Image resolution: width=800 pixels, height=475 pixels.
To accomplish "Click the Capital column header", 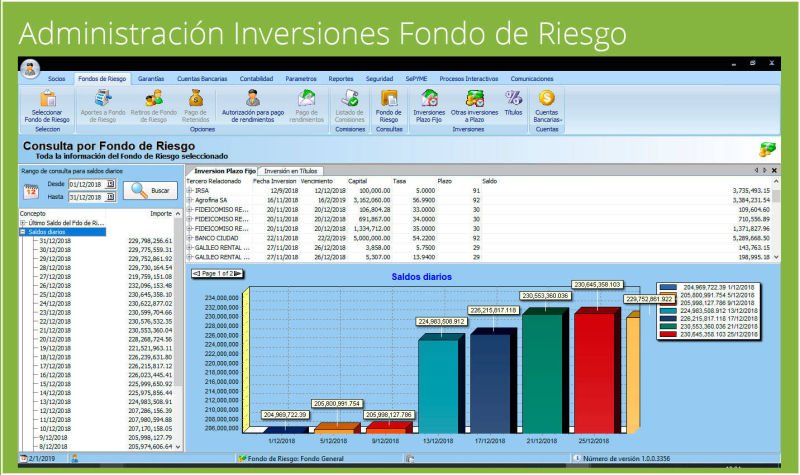I will point(357,181).
